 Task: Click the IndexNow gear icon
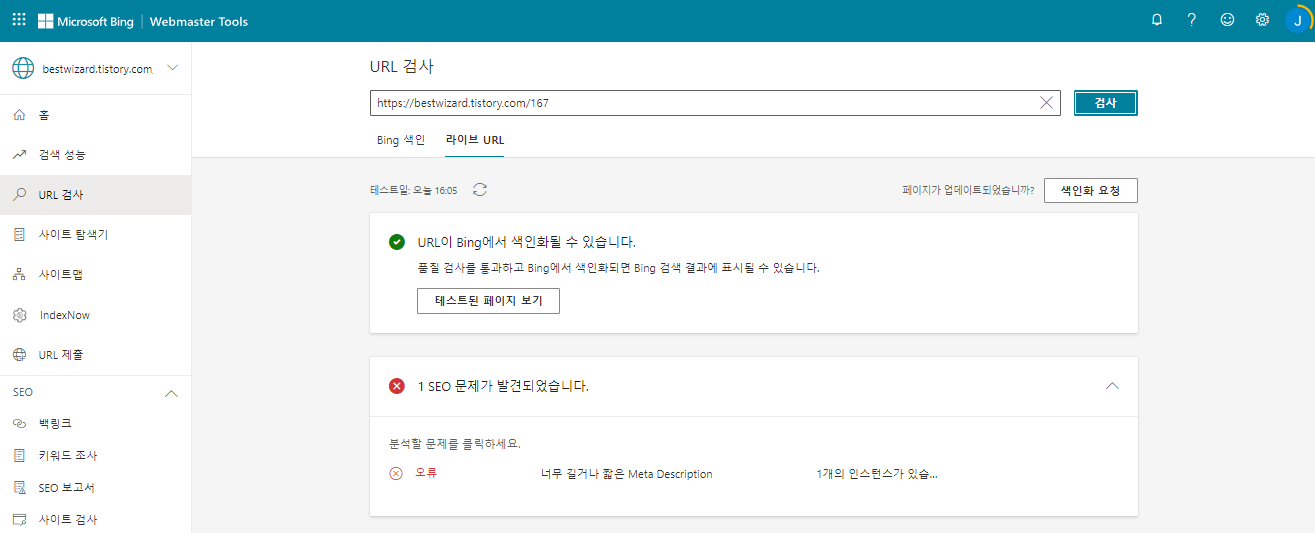point(19,315)
